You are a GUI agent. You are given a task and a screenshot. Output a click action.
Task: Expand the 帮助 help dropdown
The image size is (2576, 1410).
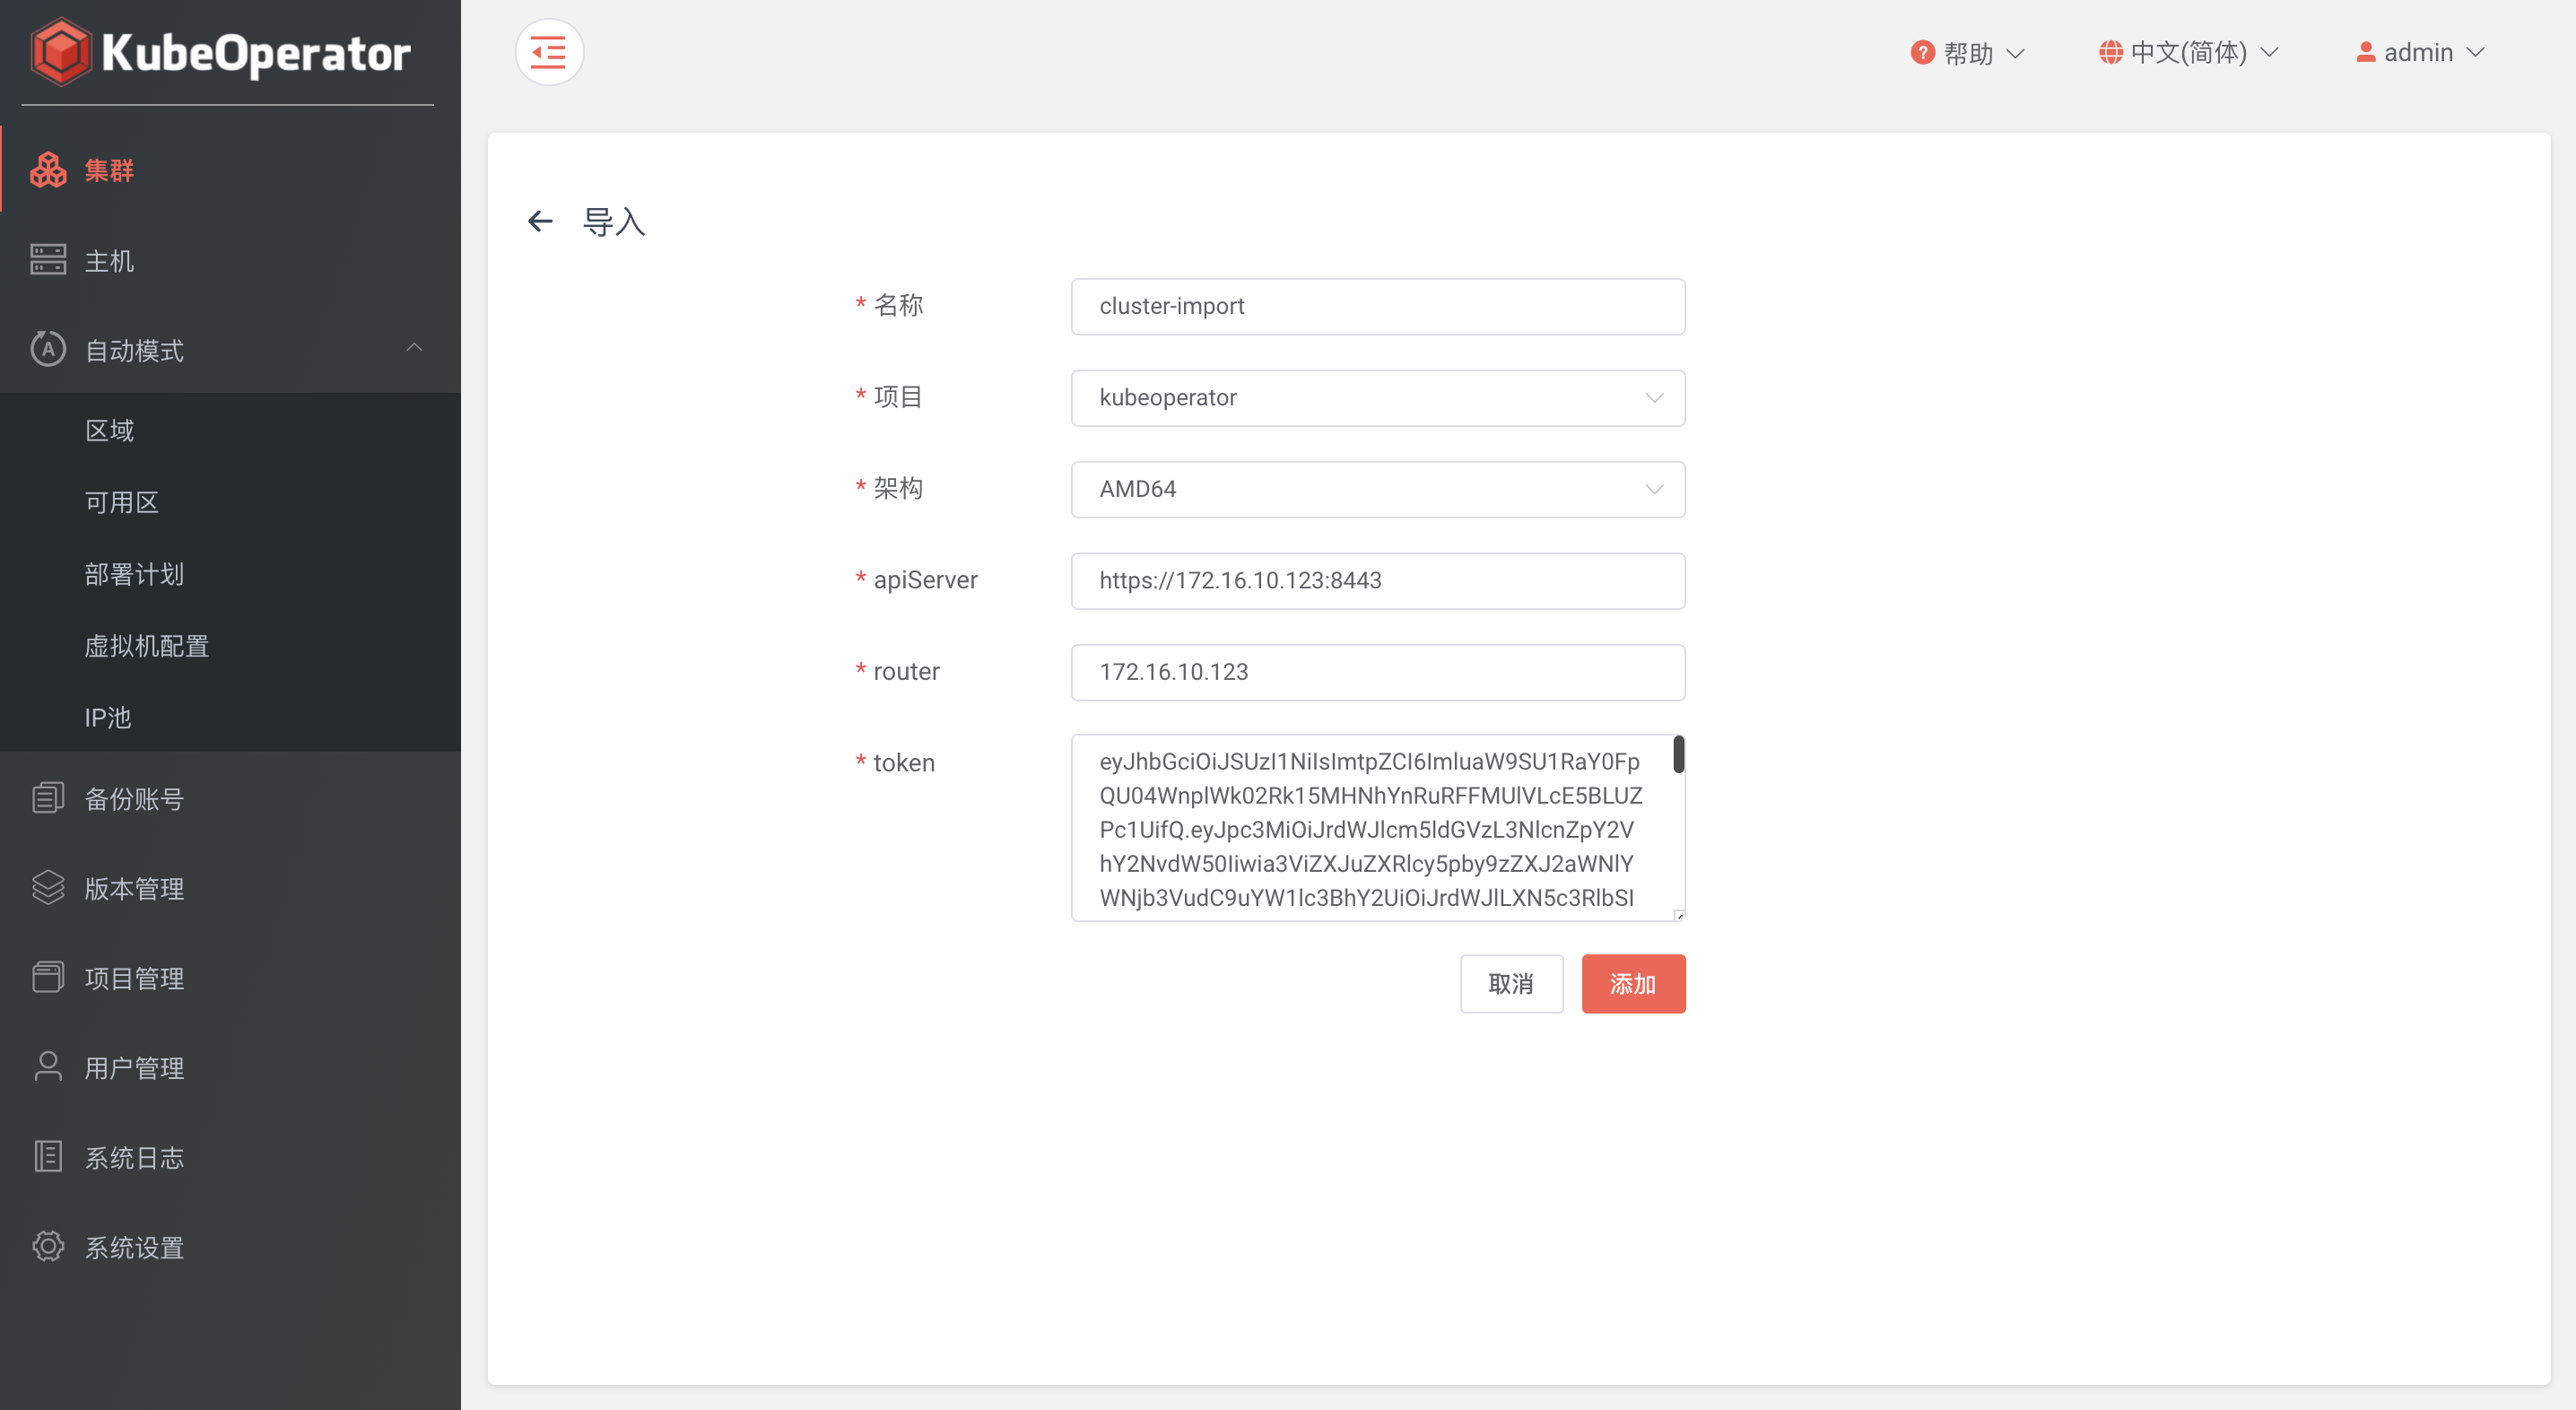coord(1968,52)
